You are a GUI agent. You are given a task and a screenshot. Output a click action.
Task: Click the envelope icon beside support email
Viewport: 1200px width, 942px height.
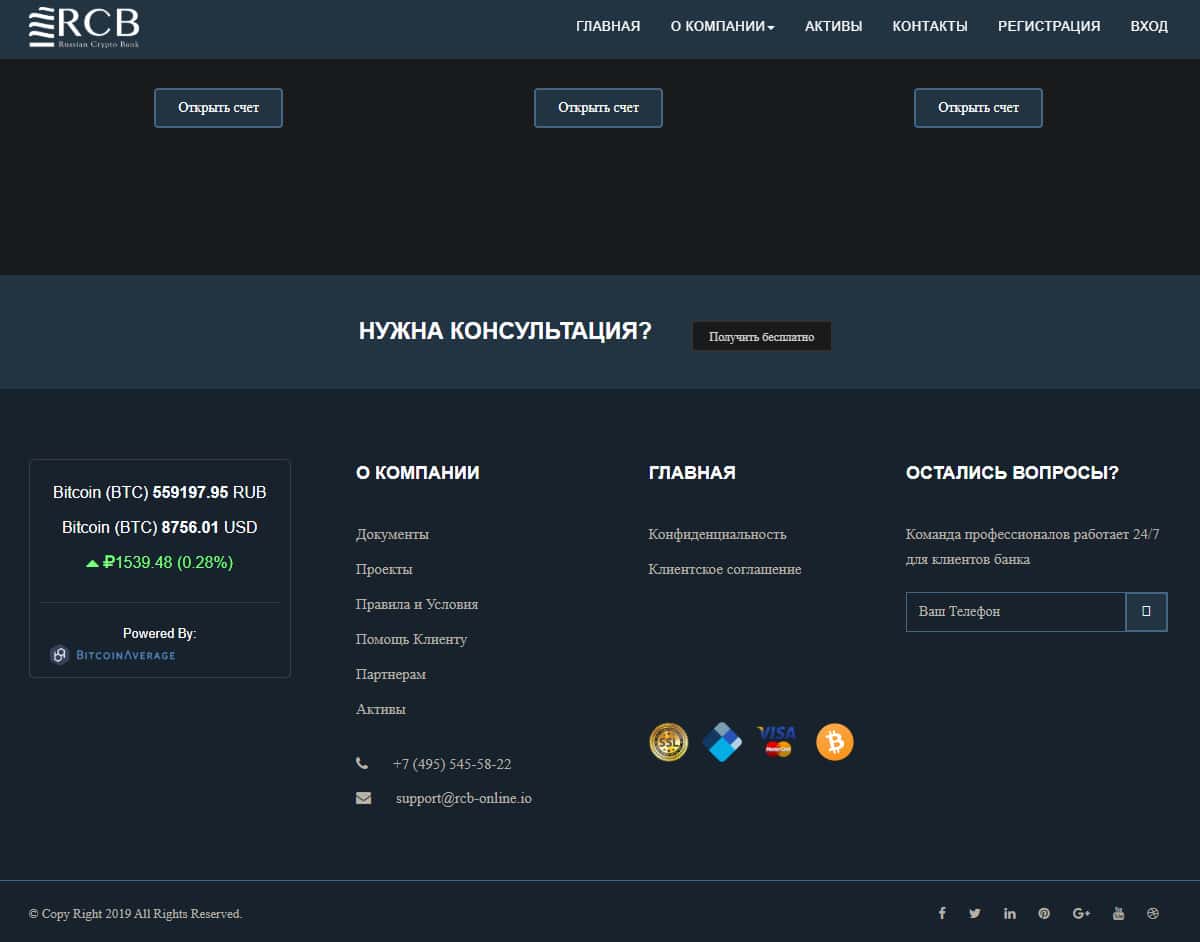click(x=363, y=798)
